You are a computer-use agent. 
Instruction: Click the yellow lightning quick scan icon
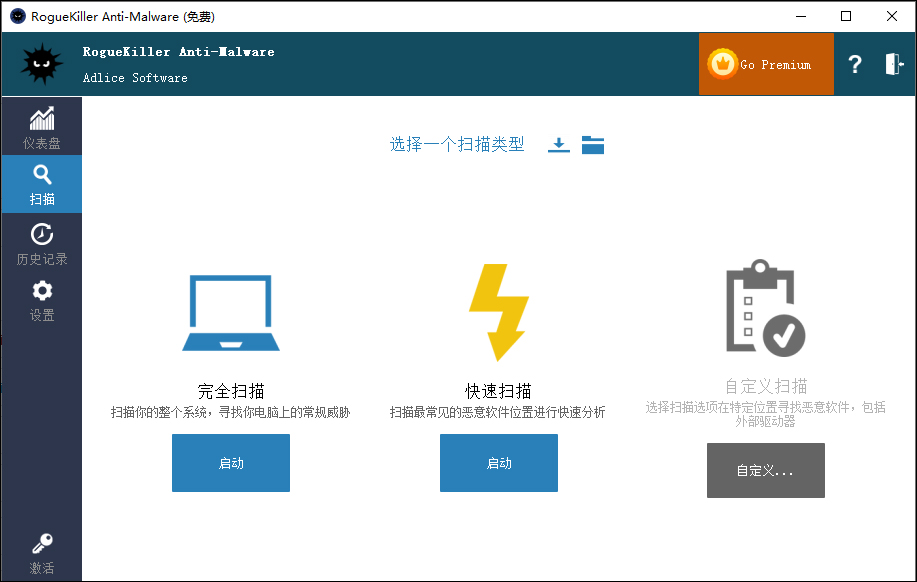499,312
